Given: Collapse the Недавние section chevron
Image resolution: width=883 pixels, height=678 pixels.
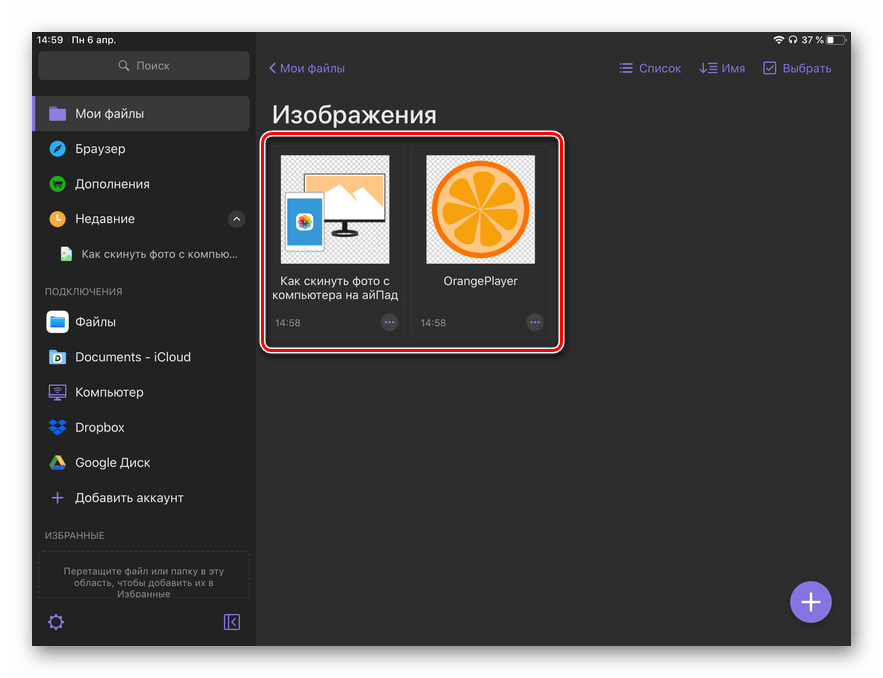Looking at the screenshot, I should click(x=236, y=219).
